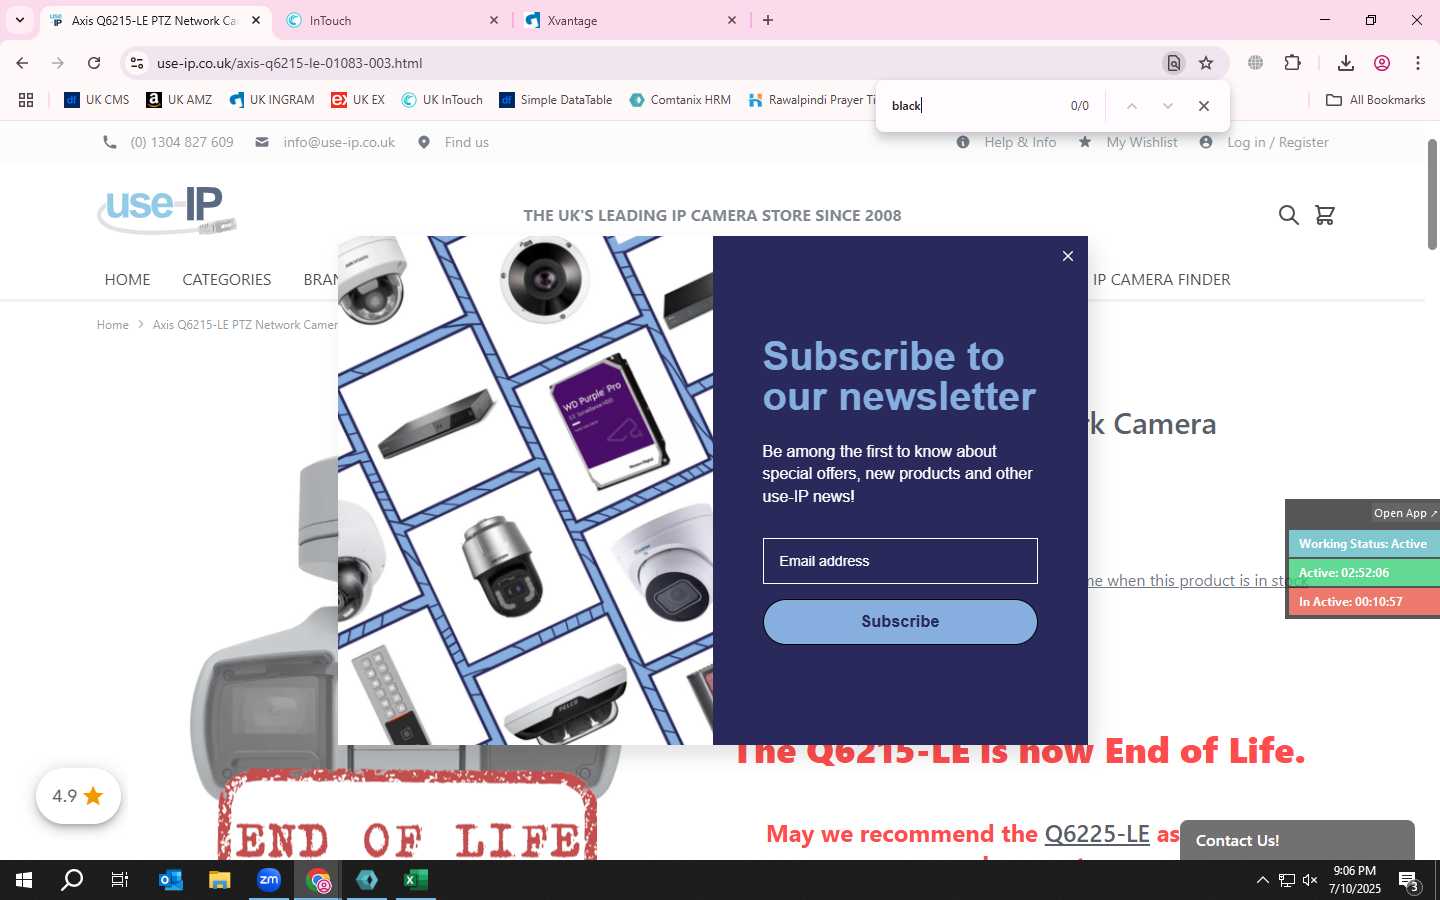Switch to the Xvantage tab
The height and width of the screenshot is (900, 1440).
click(630, 20)
